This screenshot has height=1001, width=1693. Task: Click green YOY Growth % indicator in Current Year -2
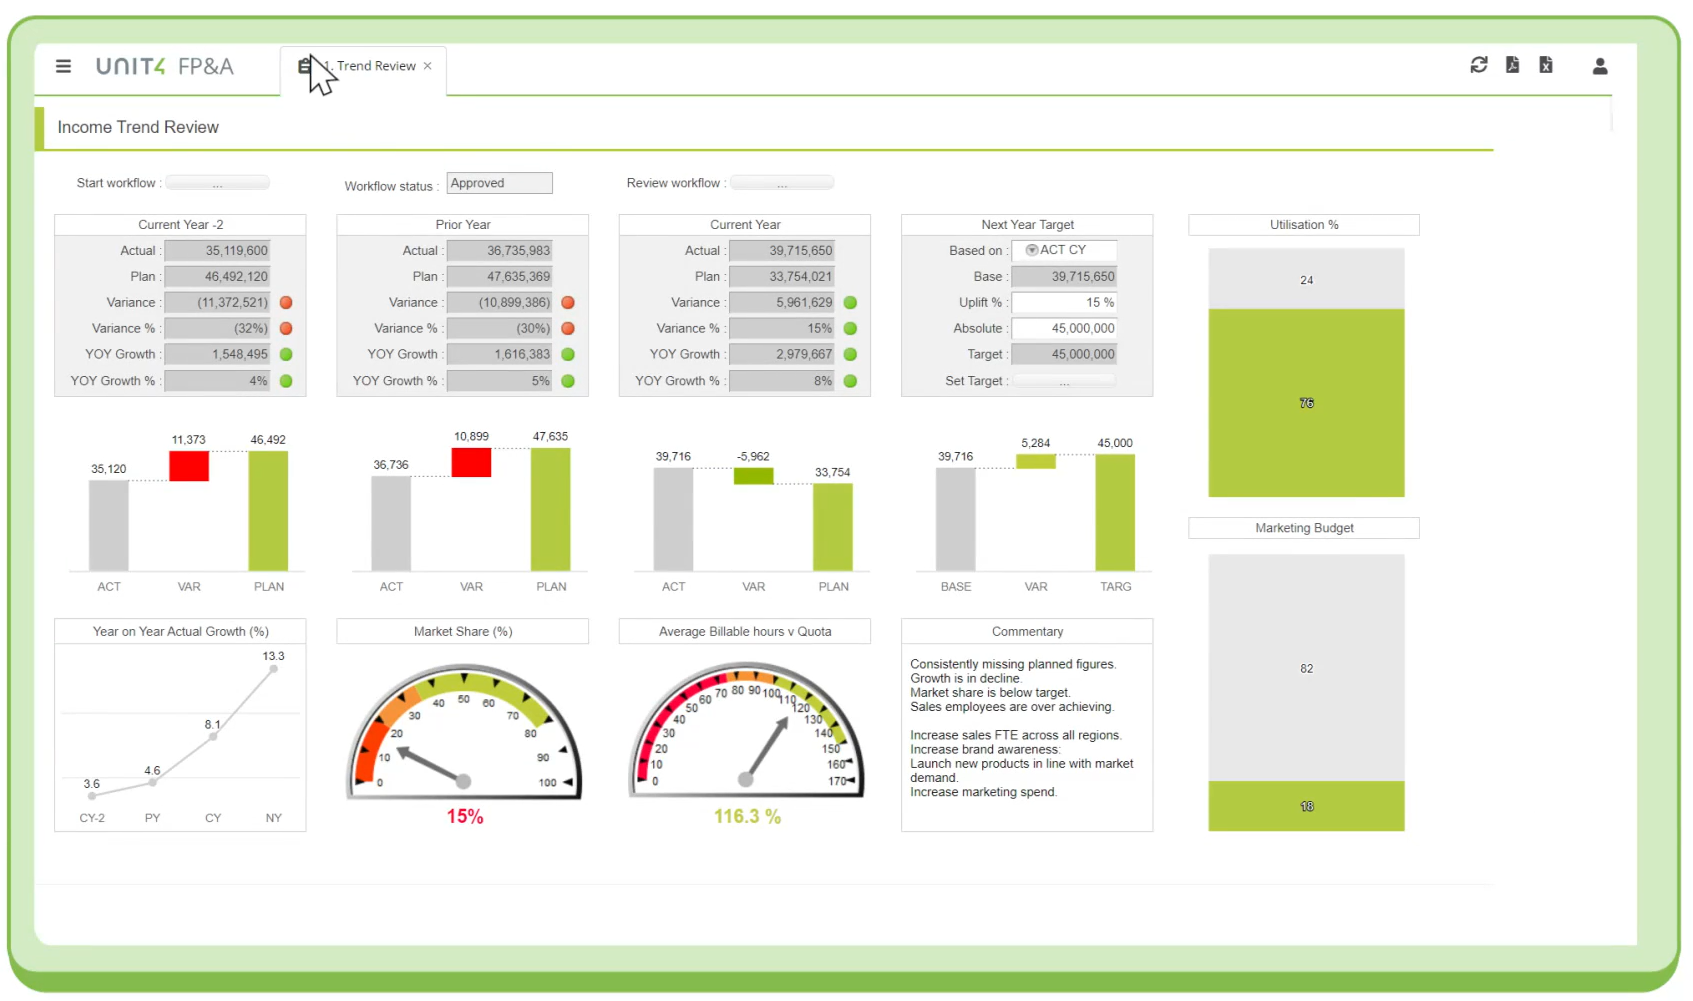click(286, 381)
